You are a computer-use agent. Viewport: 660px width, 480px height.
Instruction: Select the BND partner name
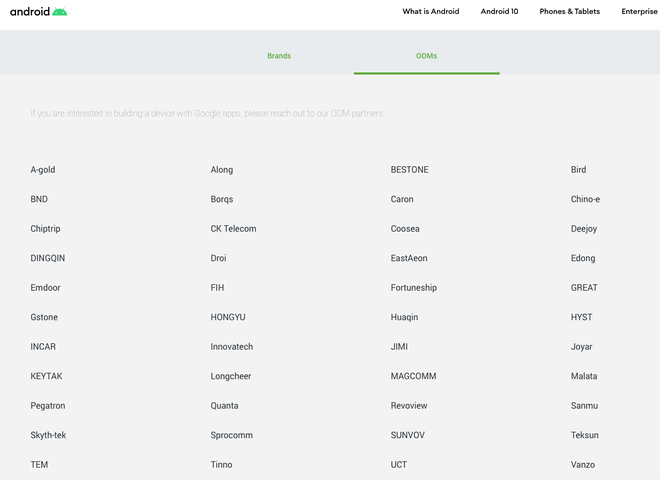(39, 199)
